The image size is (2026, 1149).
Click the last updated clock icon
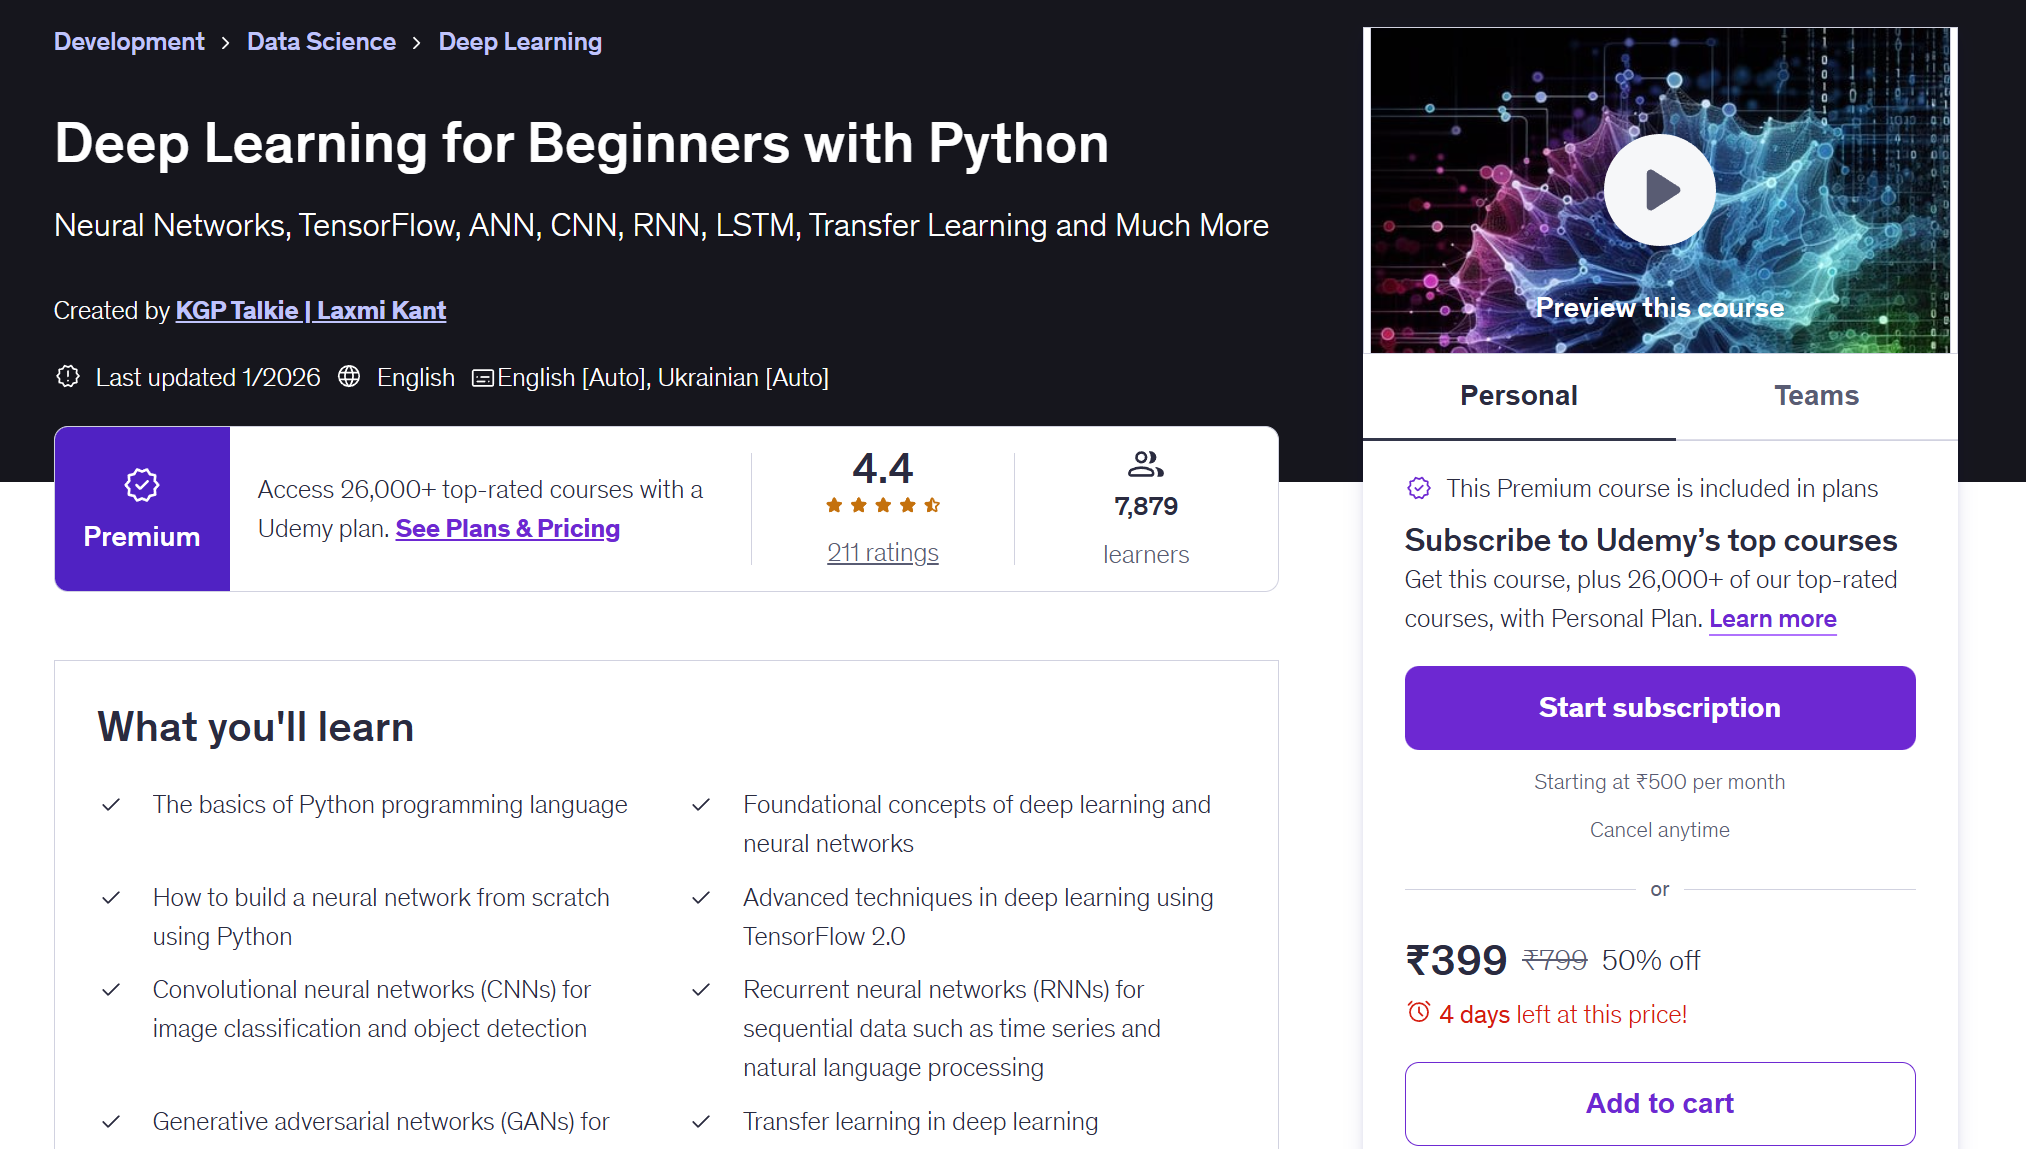pyautogui.click(x=67, y=376)
